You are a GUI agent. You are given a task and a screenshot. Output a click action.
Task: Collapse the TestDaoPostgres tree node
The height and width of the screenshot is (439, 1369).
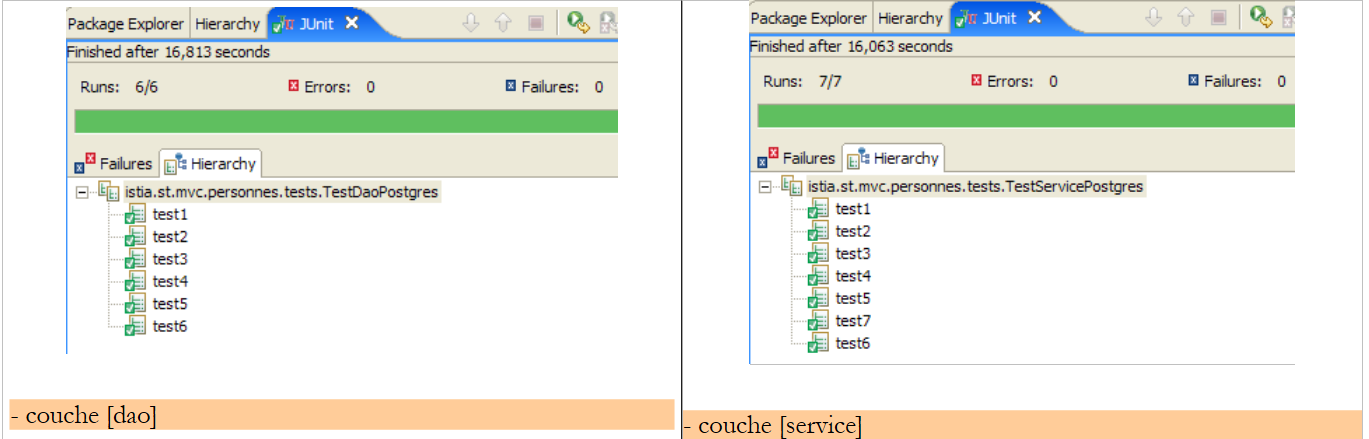coord(81,192)
